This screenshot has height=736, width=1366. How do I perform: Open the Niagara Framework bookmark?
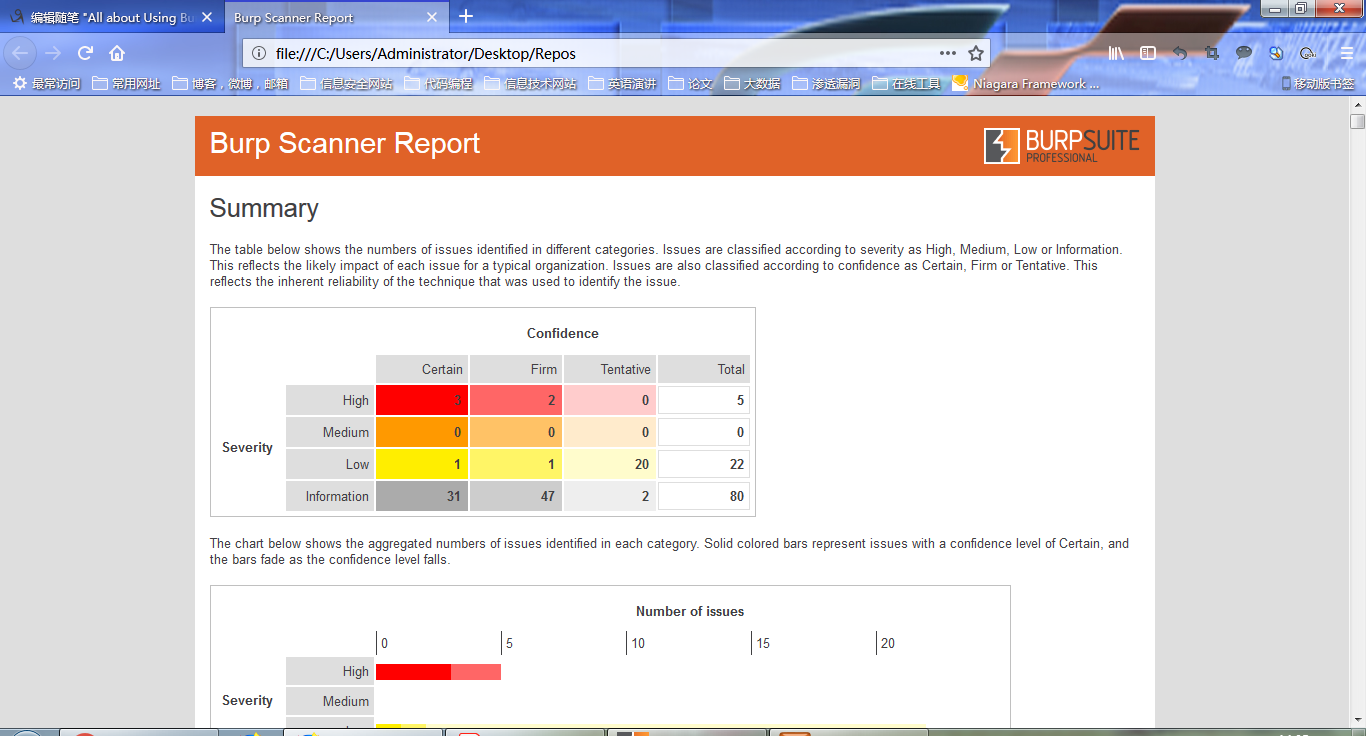[x=1026, y=84]
